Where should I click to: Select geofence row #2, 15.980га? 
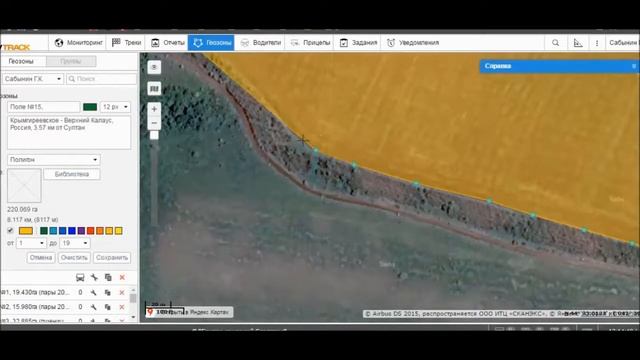pyautogui.click(x=64, y=307)
